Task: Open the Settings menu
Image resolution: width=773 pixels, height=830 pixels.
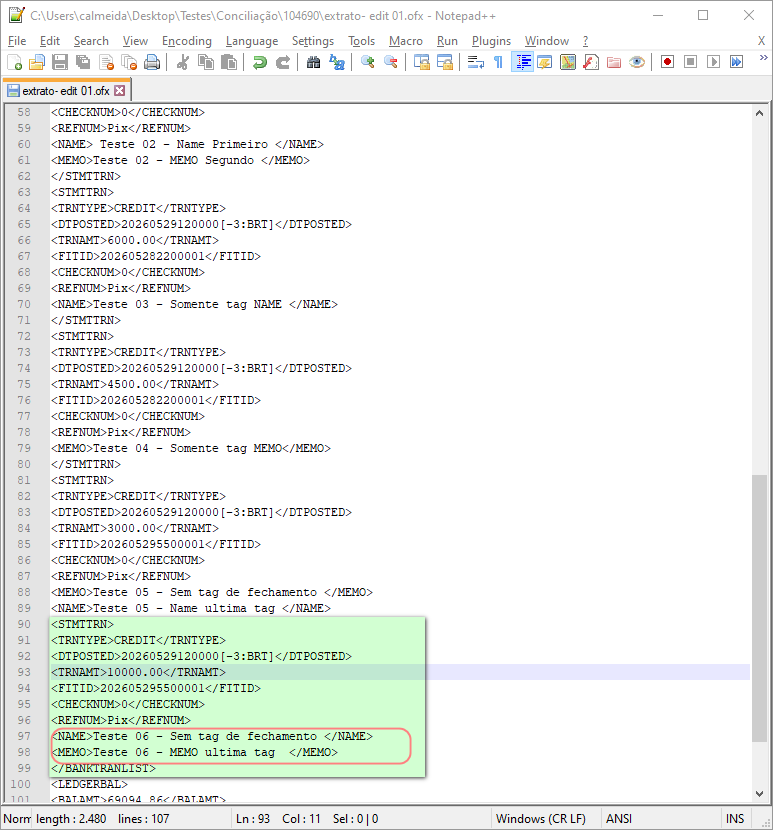Action: [312, 41]
